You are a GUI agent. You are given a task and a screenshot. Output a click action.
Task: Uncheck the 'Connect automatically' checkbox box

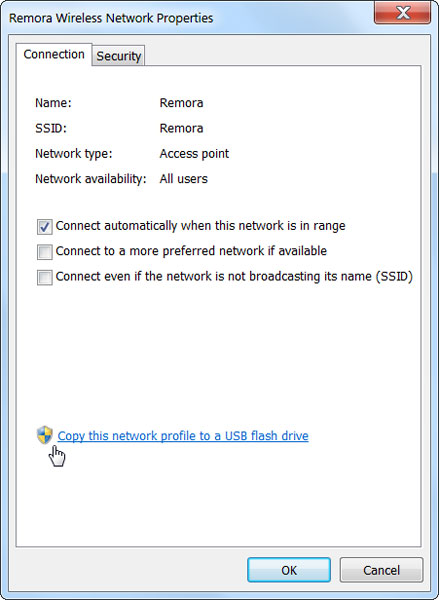(x=45, y=227)
